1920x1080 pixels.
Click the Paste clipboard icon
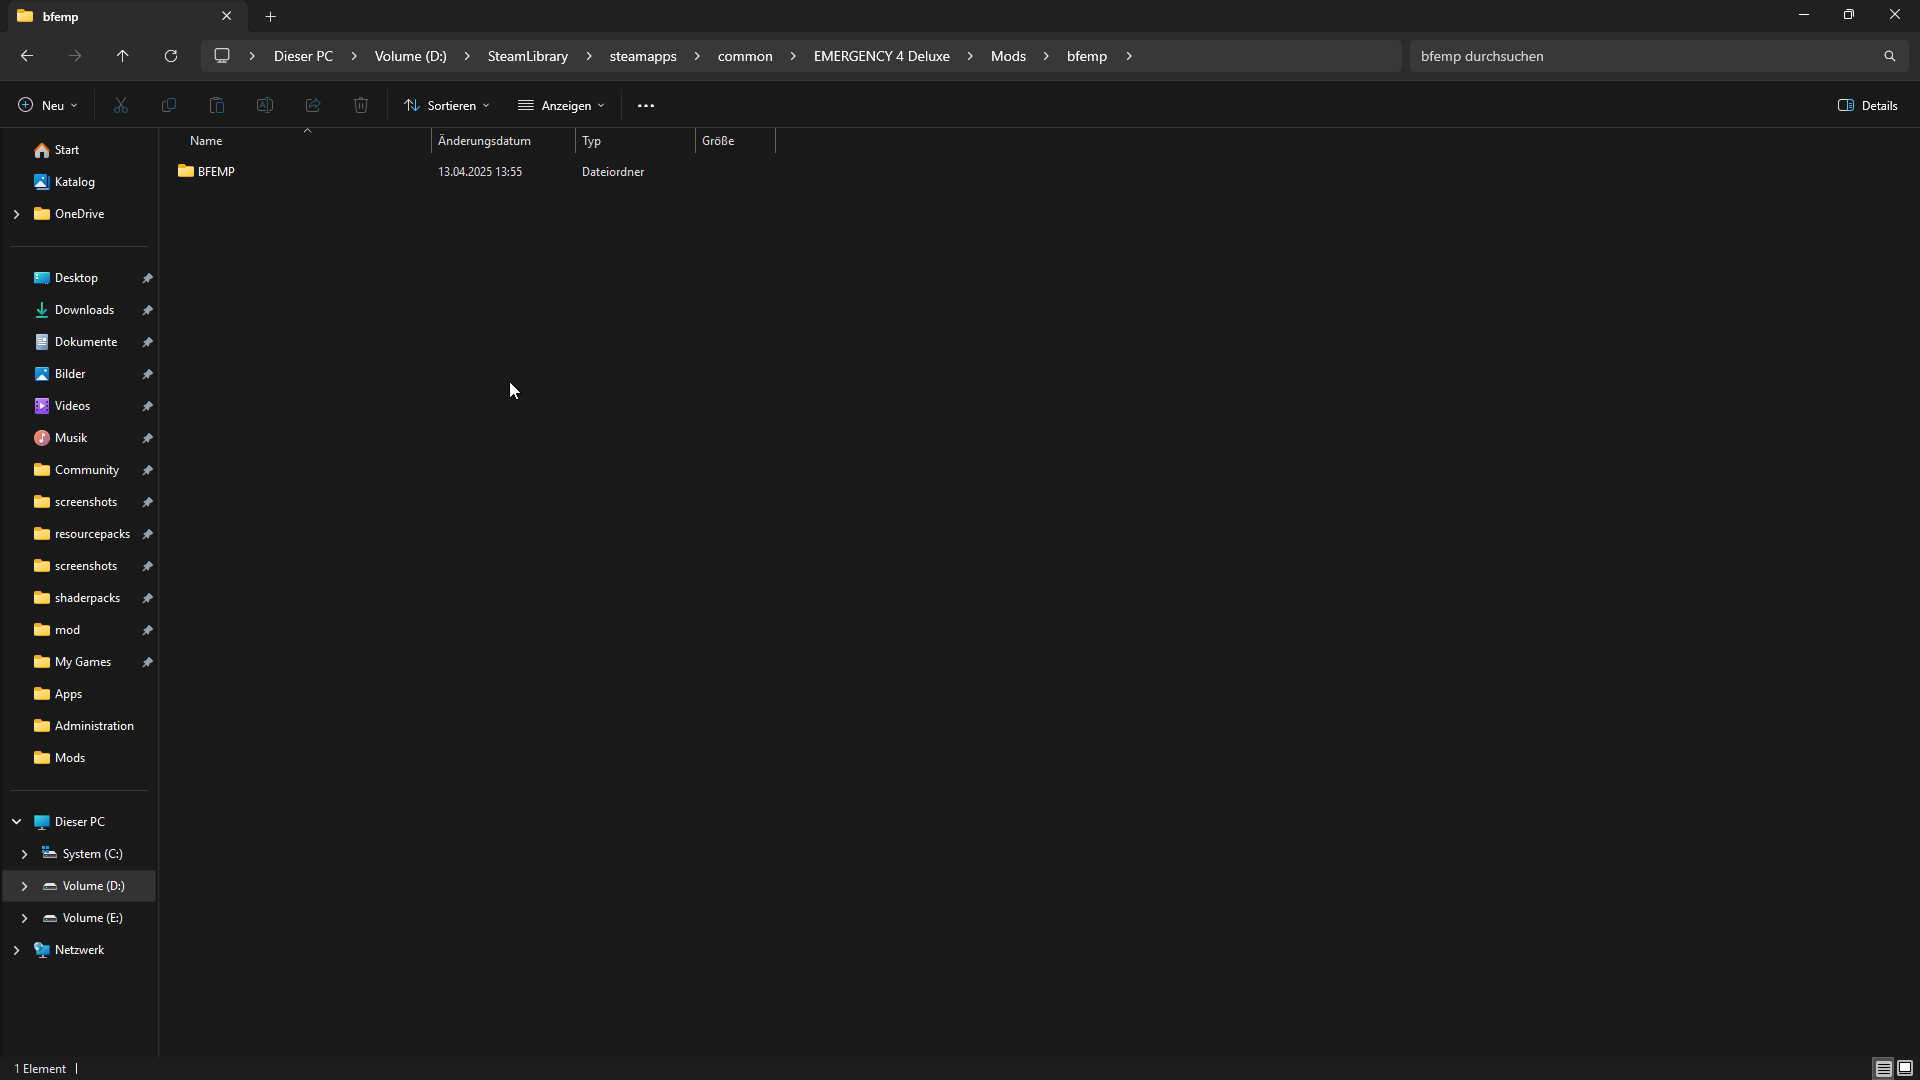pos(217,105)
